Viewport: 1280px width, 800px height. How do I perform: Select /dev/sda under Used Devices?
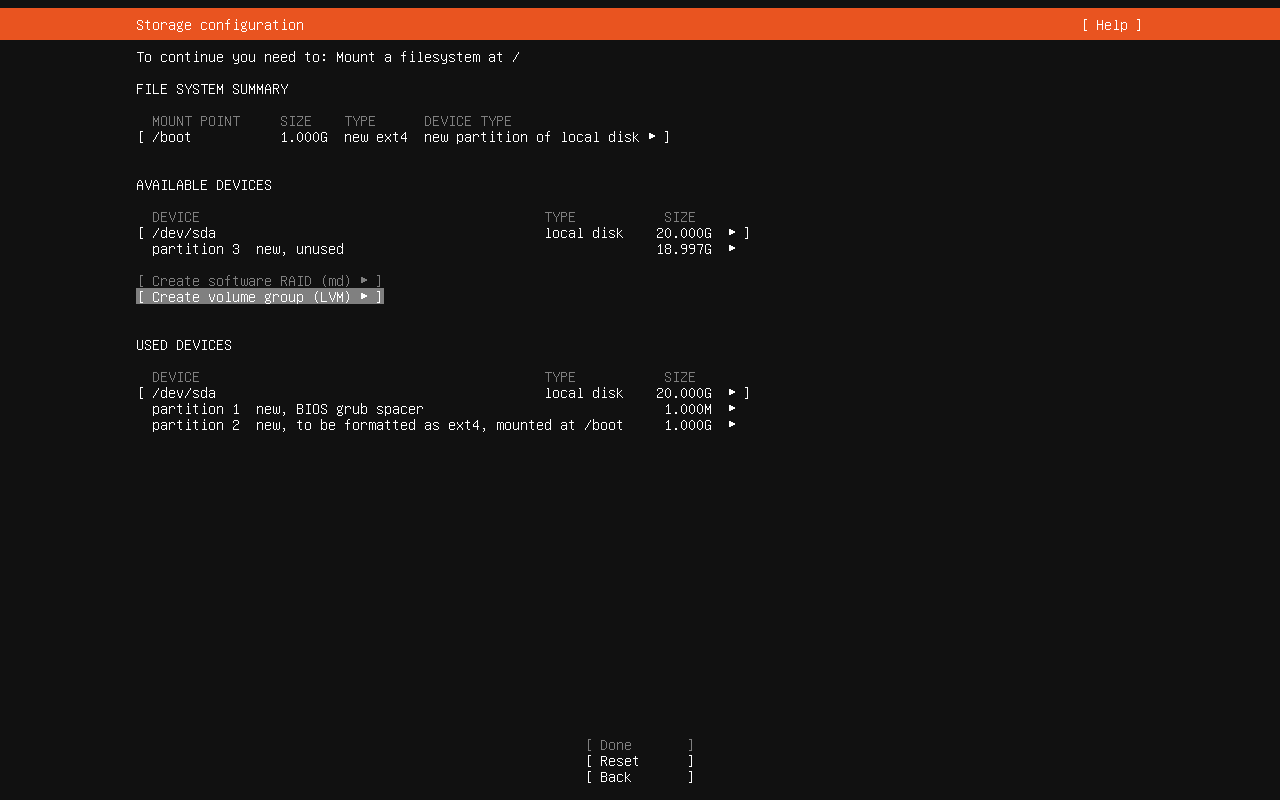[184, 393]
